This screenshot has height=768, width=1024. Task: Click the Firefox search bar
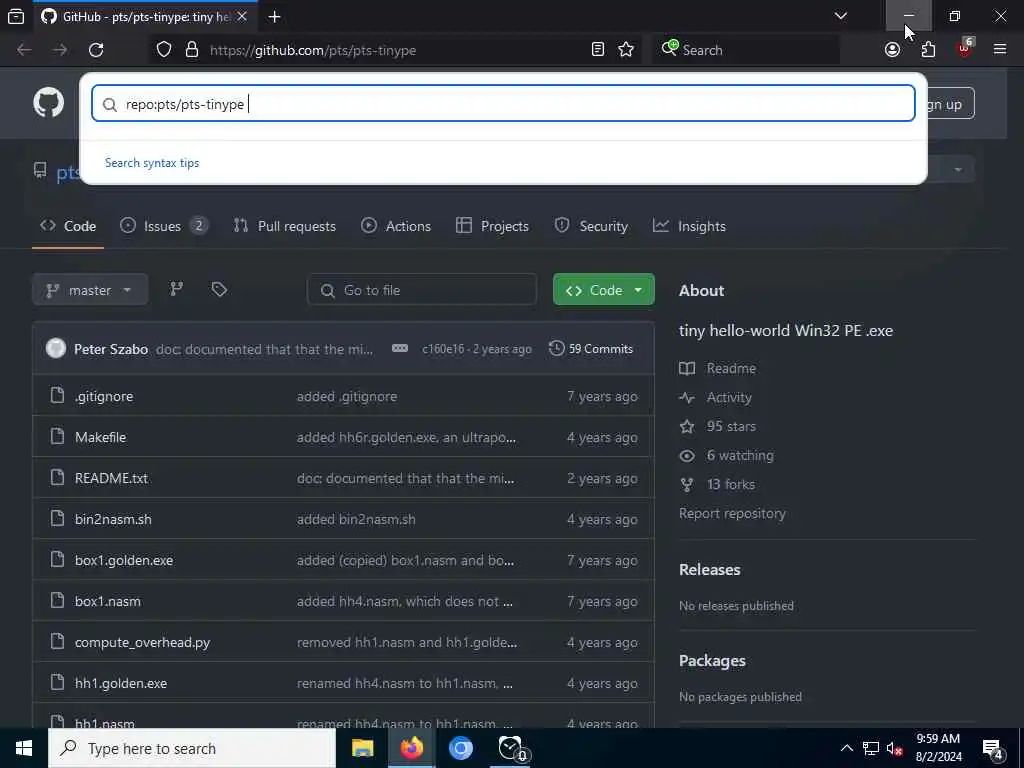pos(746,50)
